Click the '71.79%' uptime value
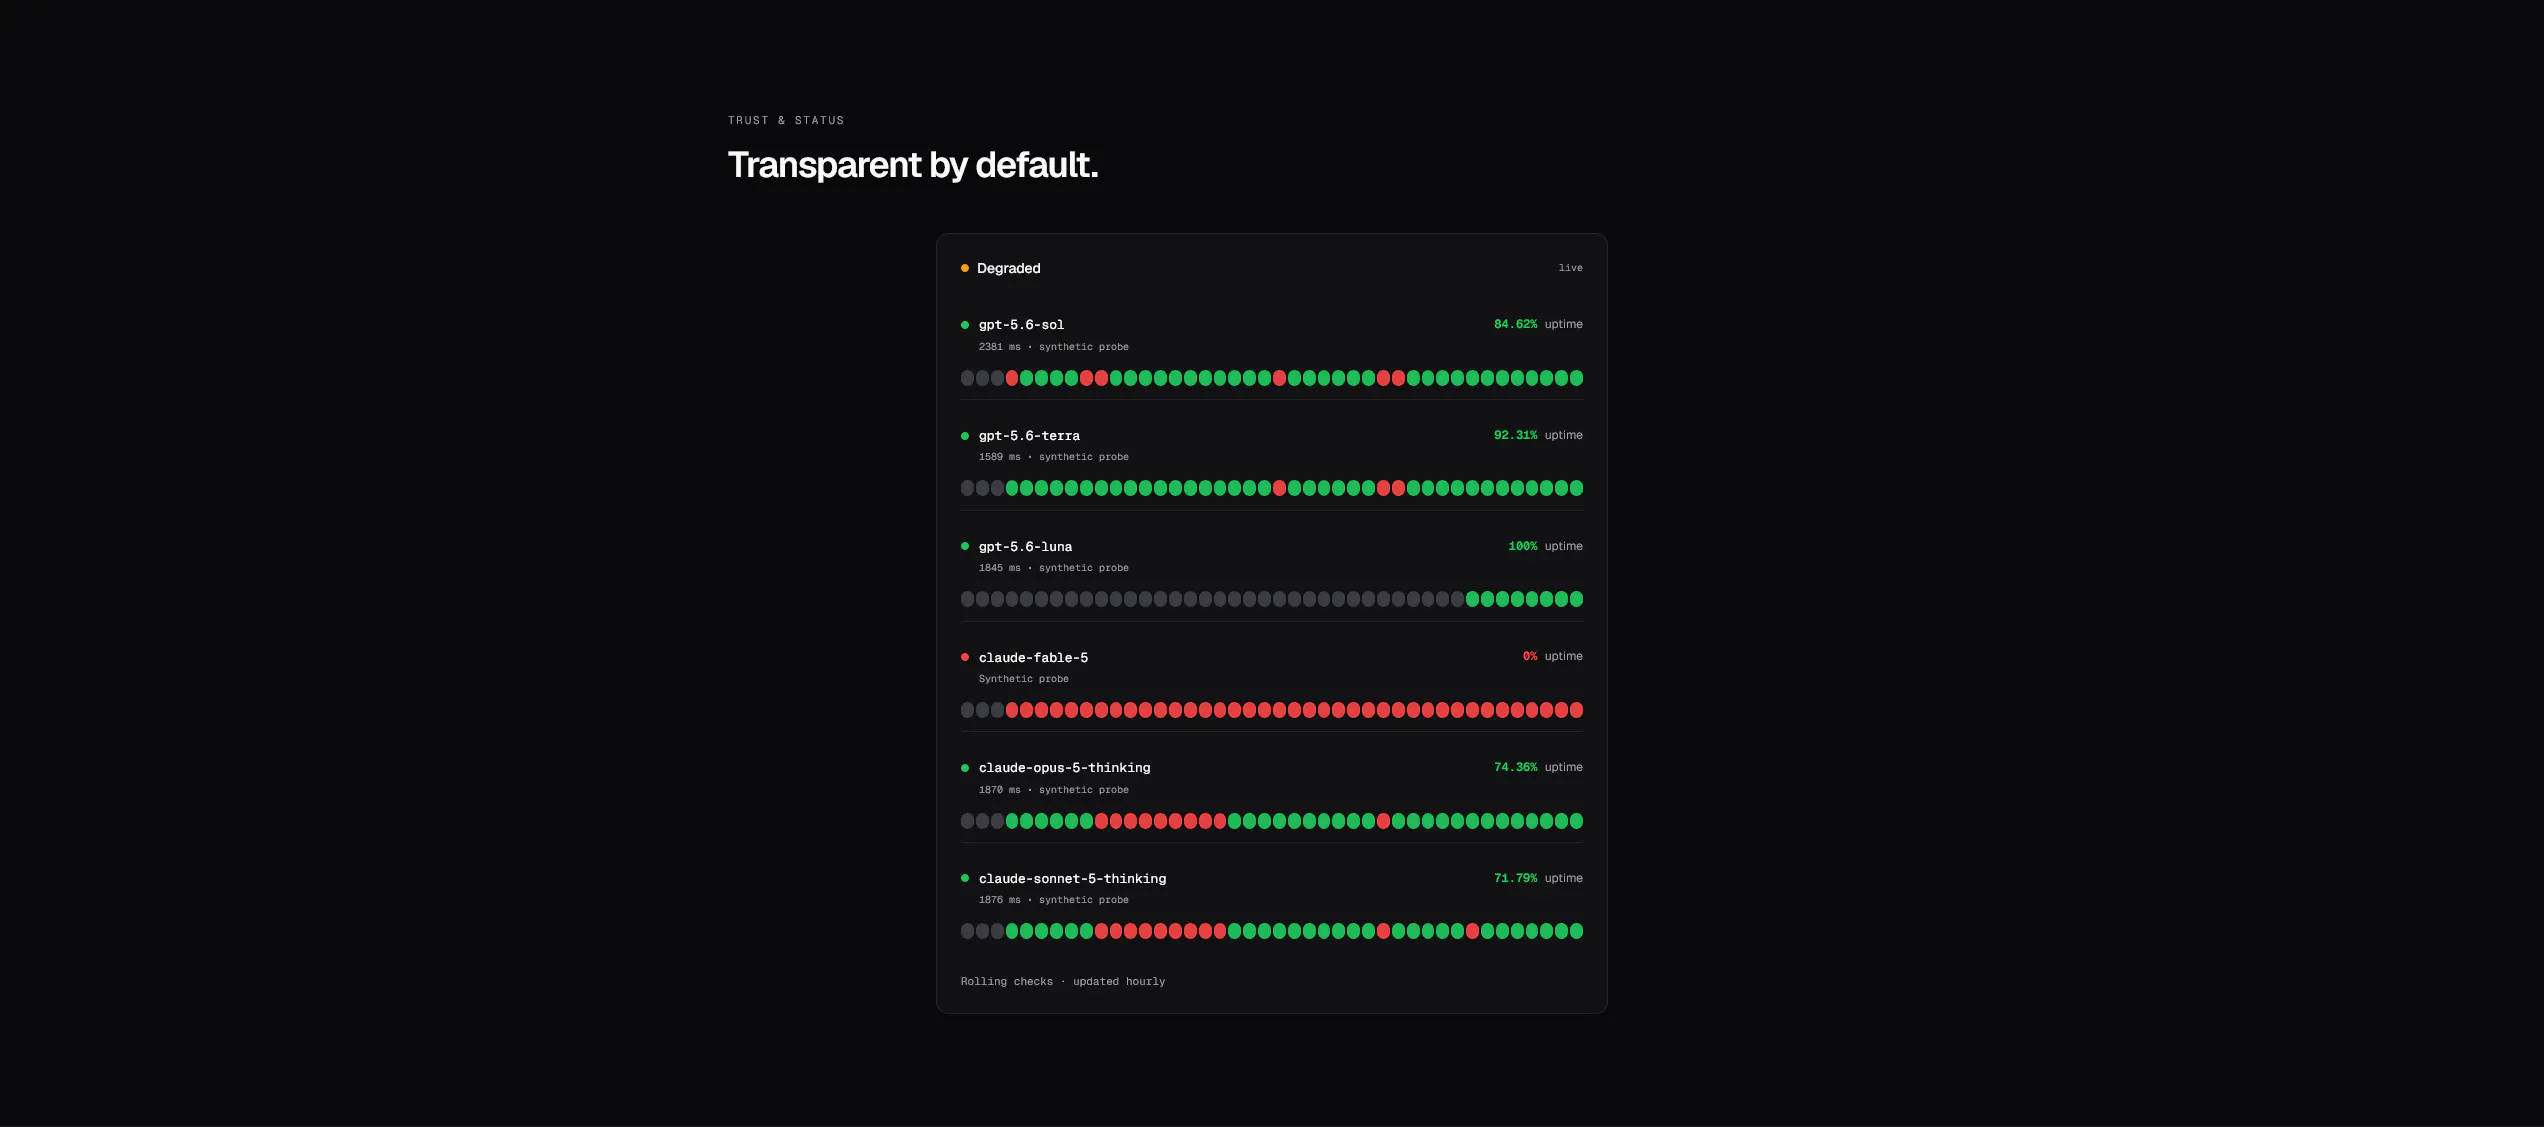The image size is (2544, 1127). [1515, 878]
